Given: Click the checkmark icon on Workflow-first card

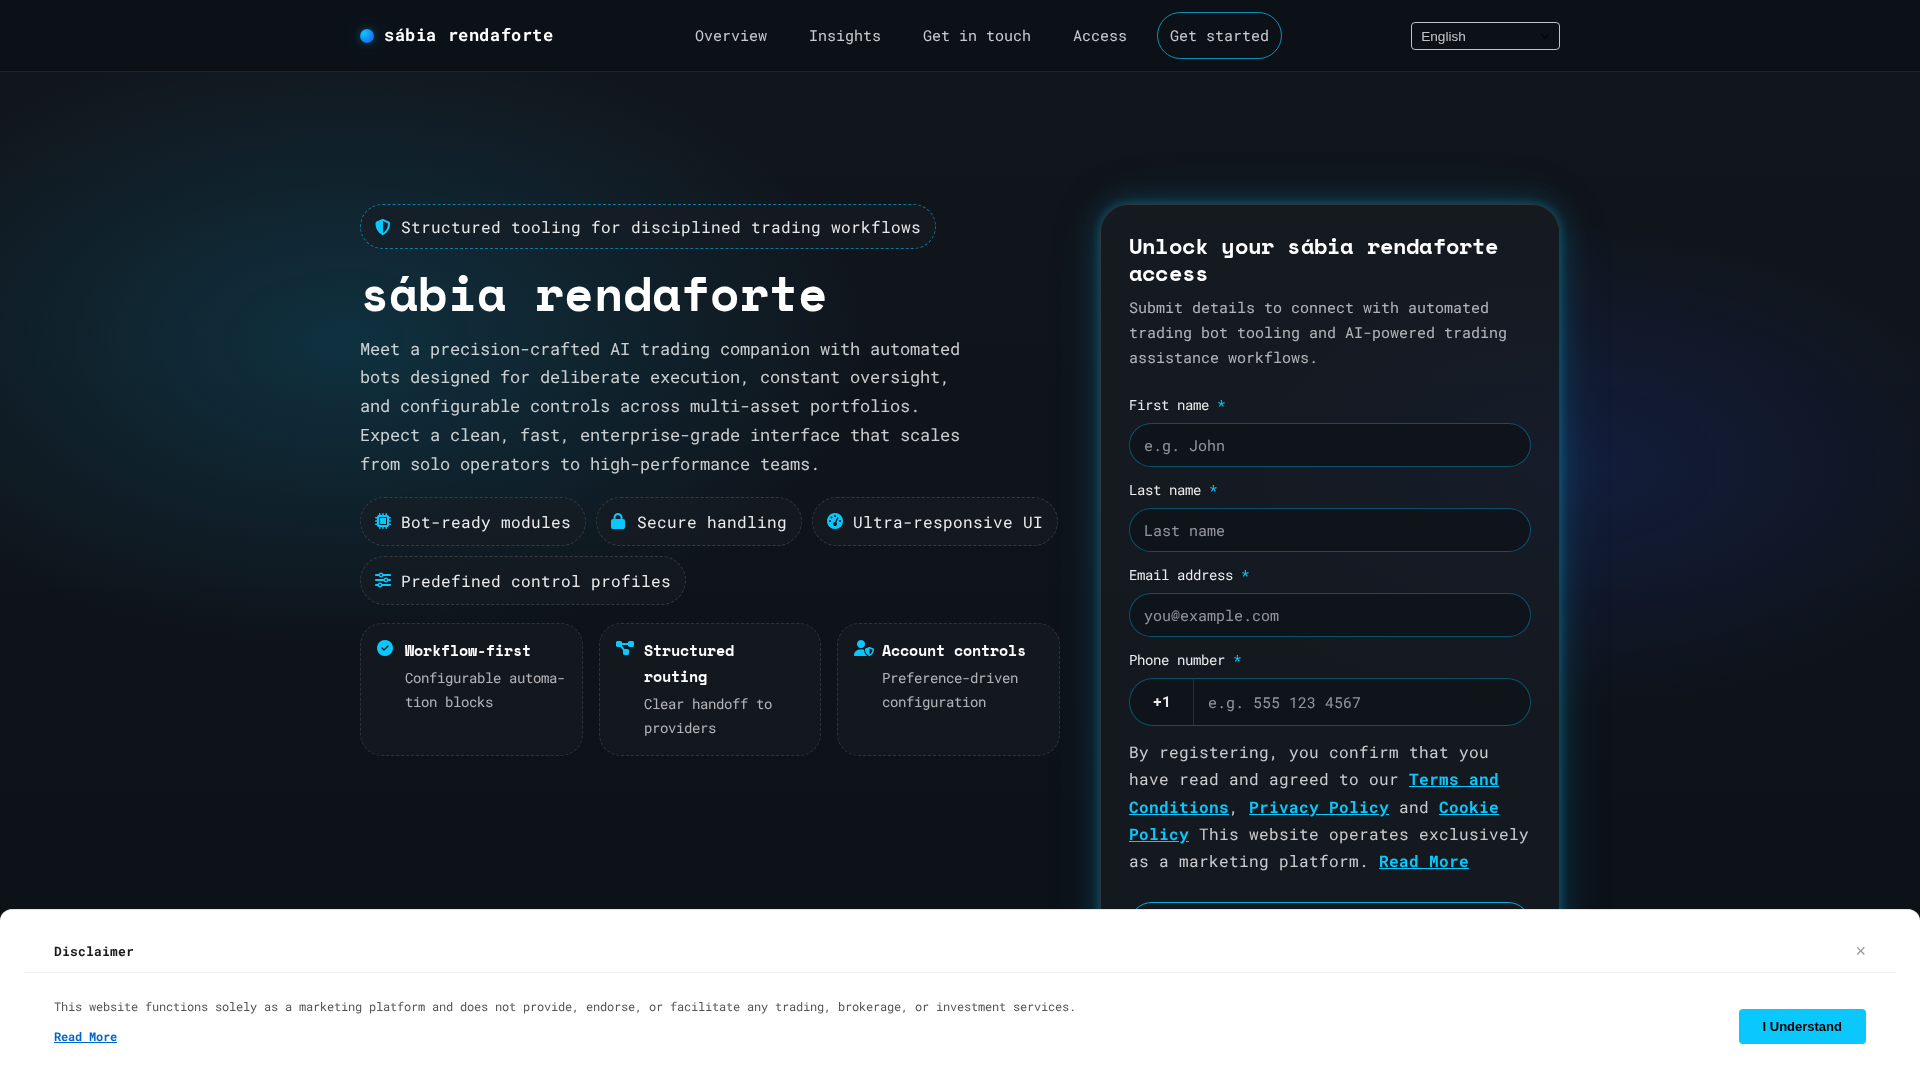Looking at the screenshot, I should [385, 648].
